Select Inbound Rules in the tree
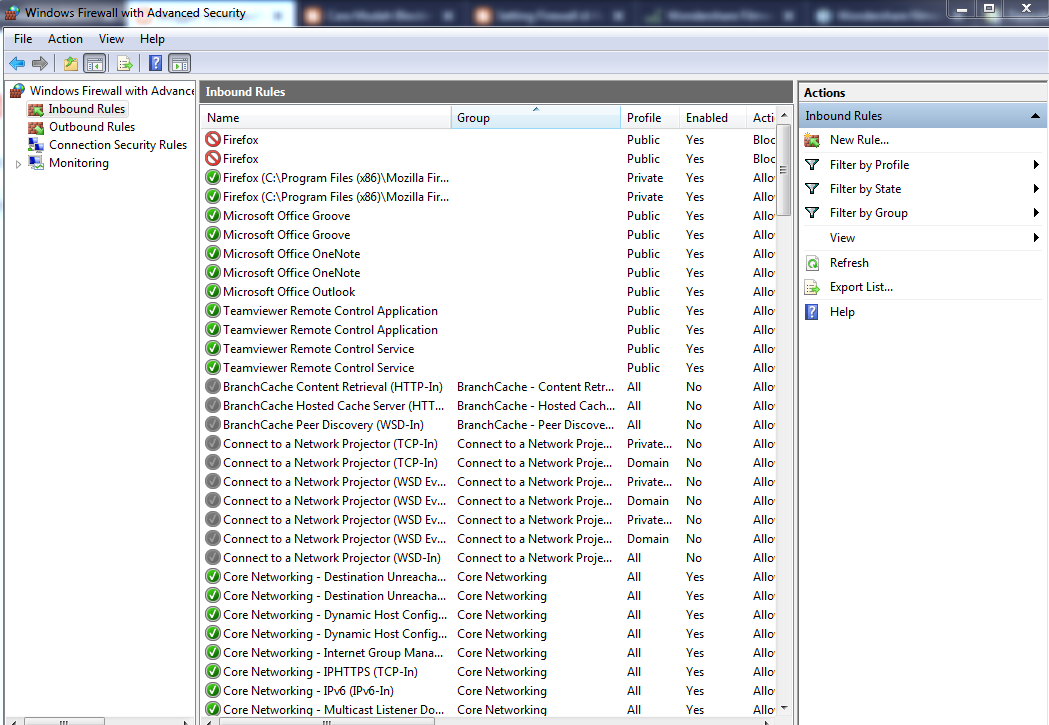This screenshot has width=1049, height=725. click(x=86, y=109)
